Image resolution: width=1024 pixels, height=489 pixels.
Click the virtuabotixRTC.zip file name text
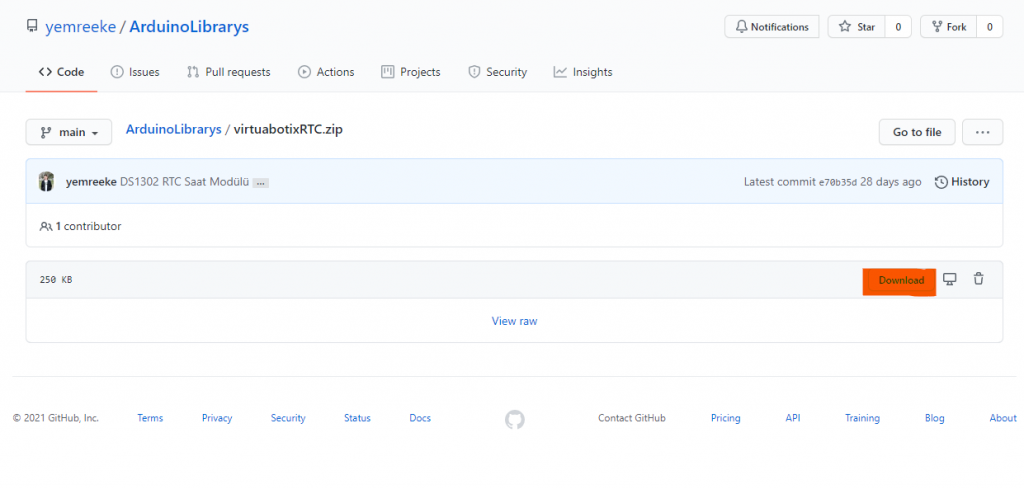288,129
